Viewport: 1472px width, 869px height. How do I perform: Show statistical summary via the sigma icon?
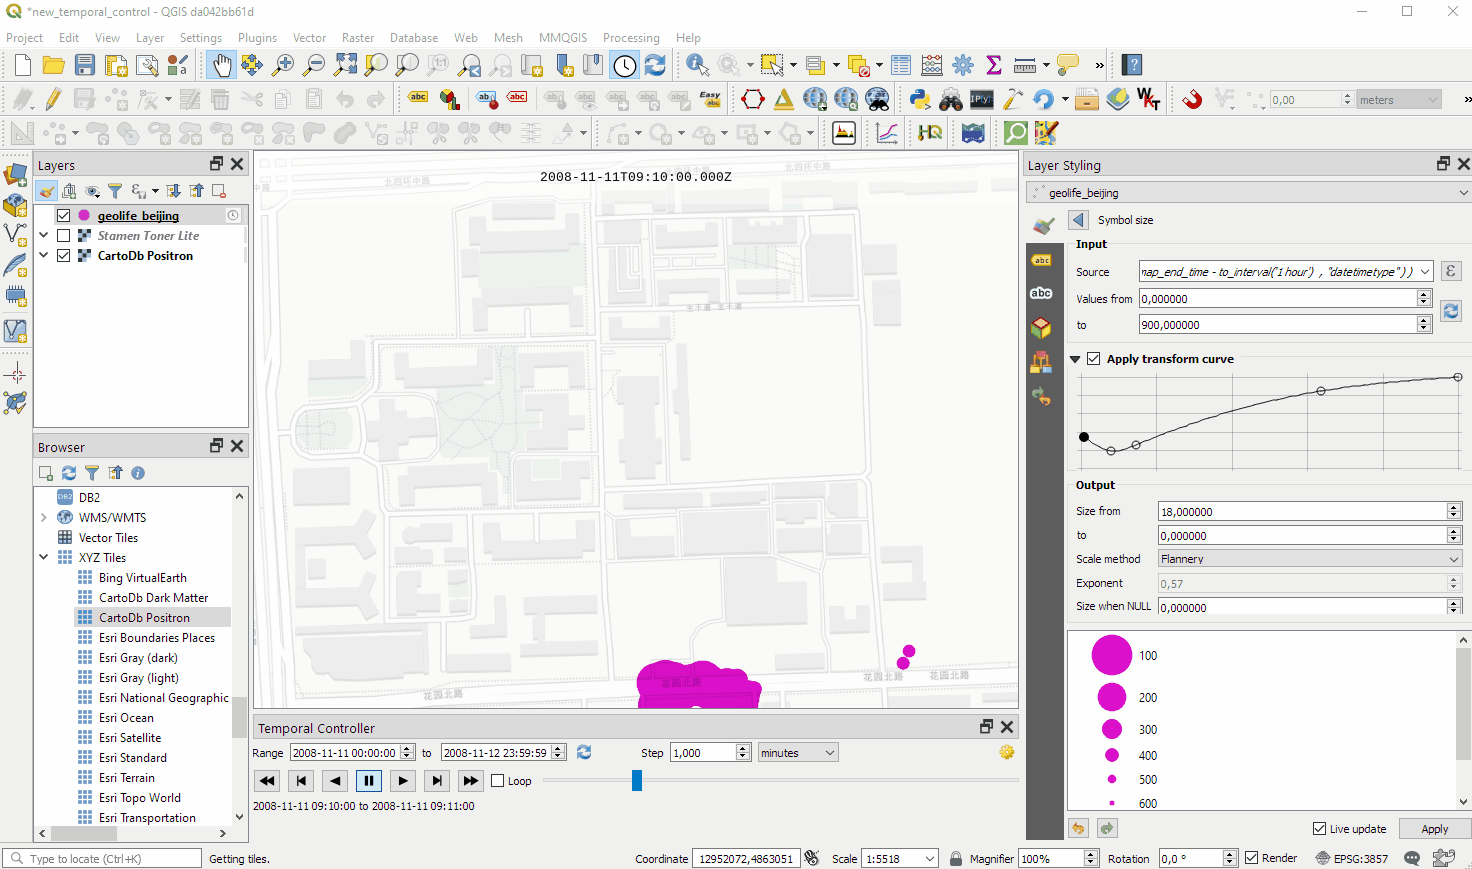pyautogui.click(x=994, y=66)
